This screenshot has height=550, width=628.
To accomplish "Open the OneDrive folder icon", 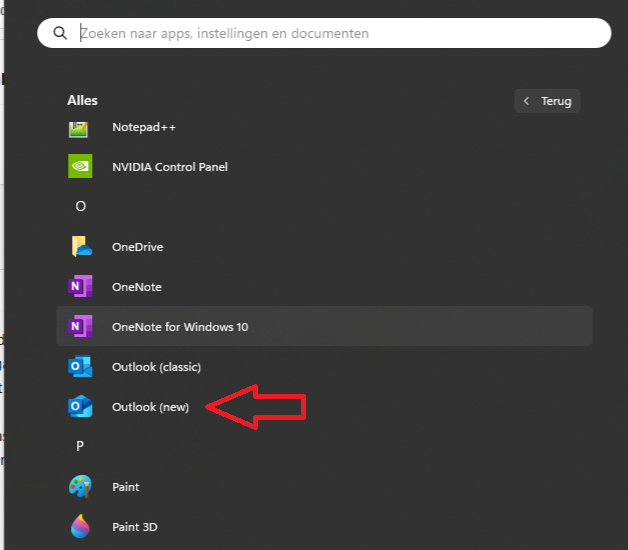I will (81, 246).
